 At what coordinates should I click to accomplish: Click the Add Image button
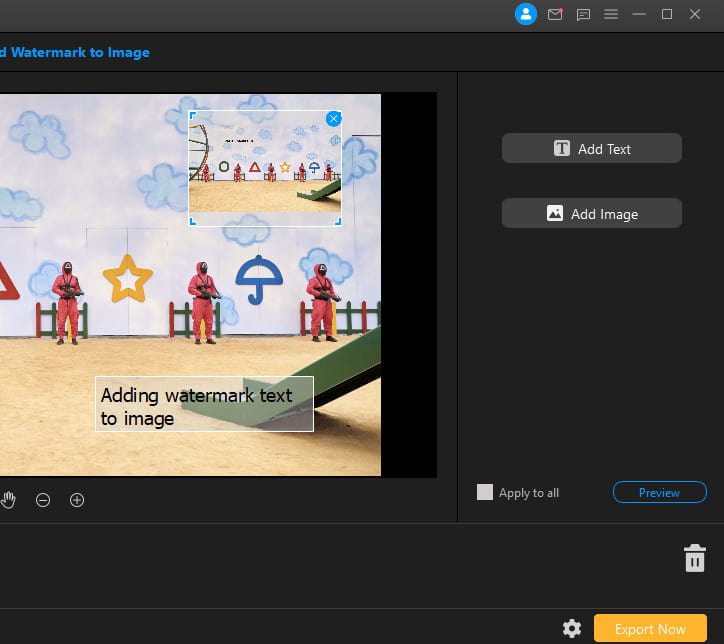point(591,213)
